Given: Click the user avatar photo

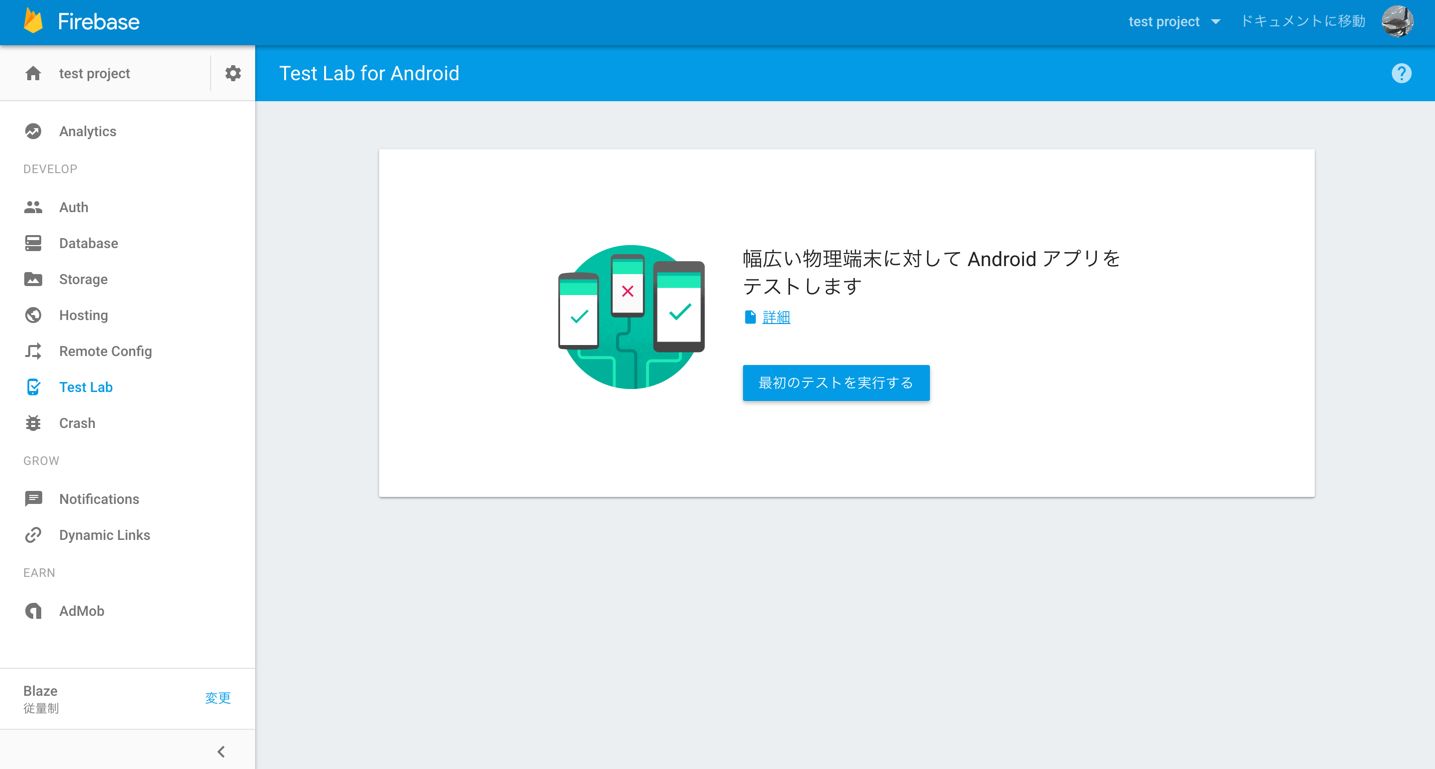Looking at the screenshot, I should pos(1396,20).
